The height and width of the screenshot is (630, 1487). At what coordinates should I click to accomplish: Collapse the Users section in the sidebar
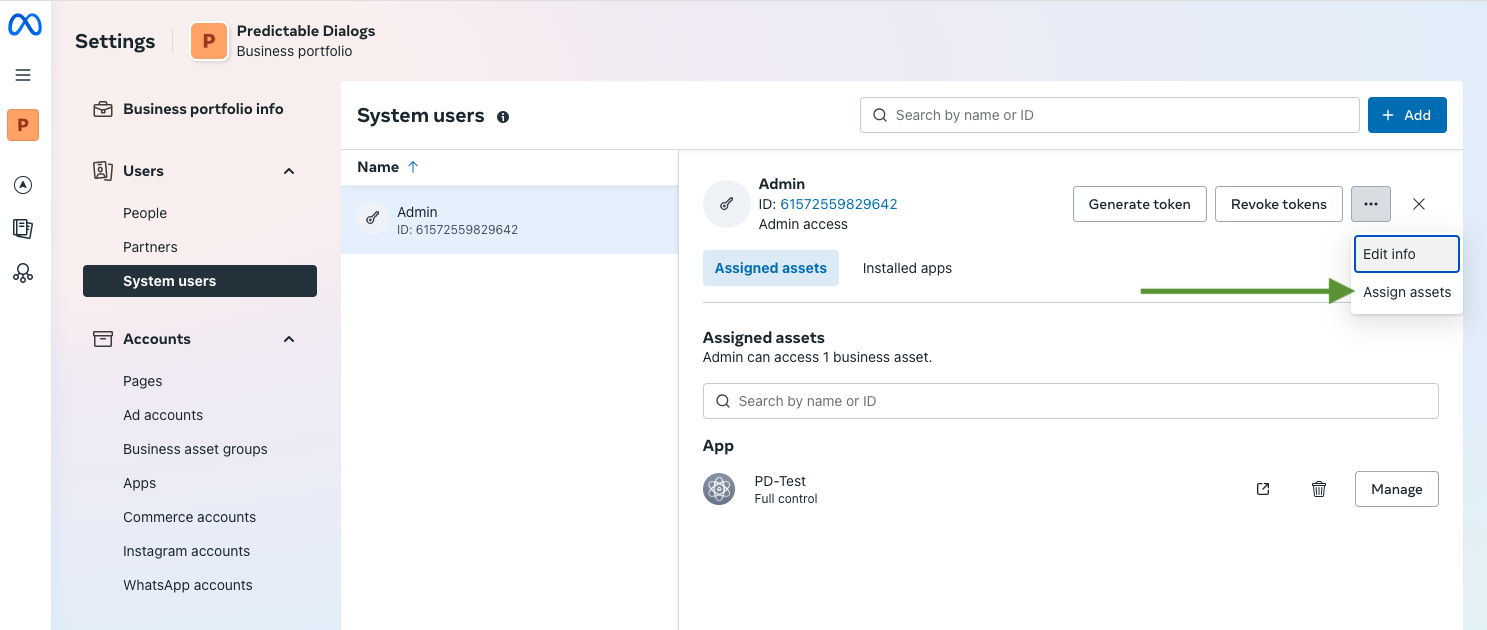coord(289,171)
